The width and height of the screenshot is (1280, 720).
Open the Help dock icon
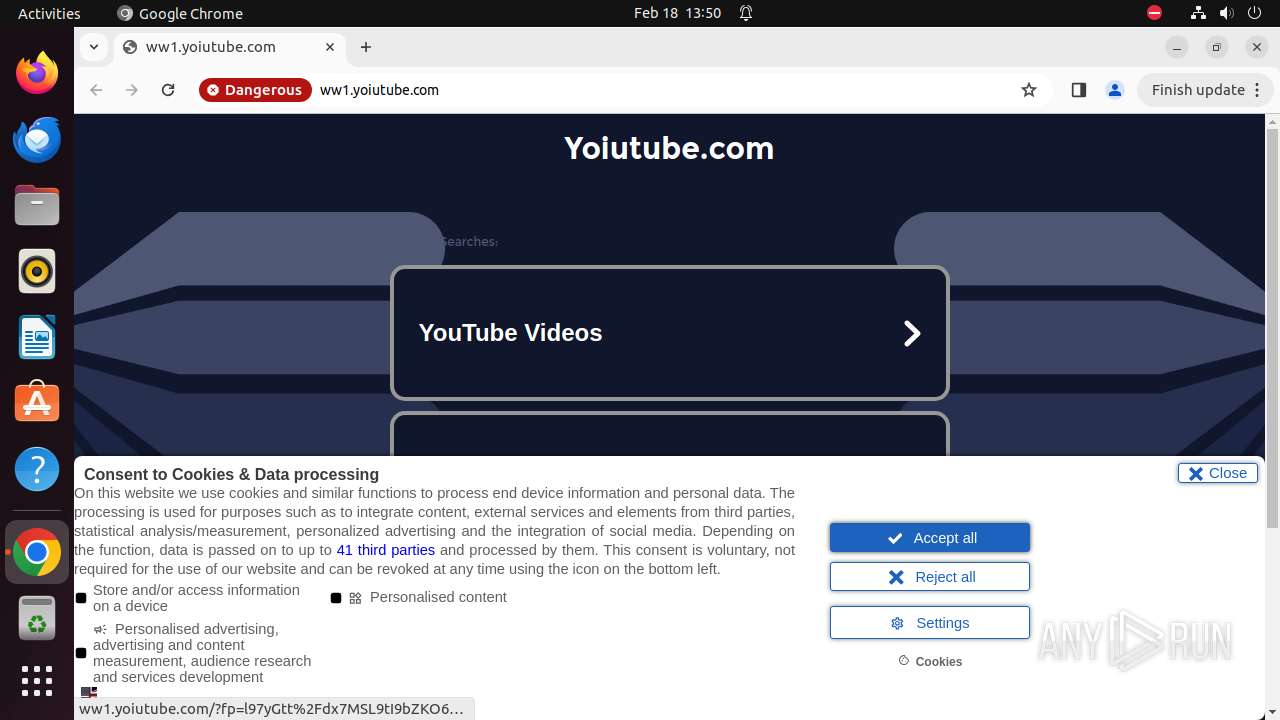pyautogui.click(x=37, y=469)
